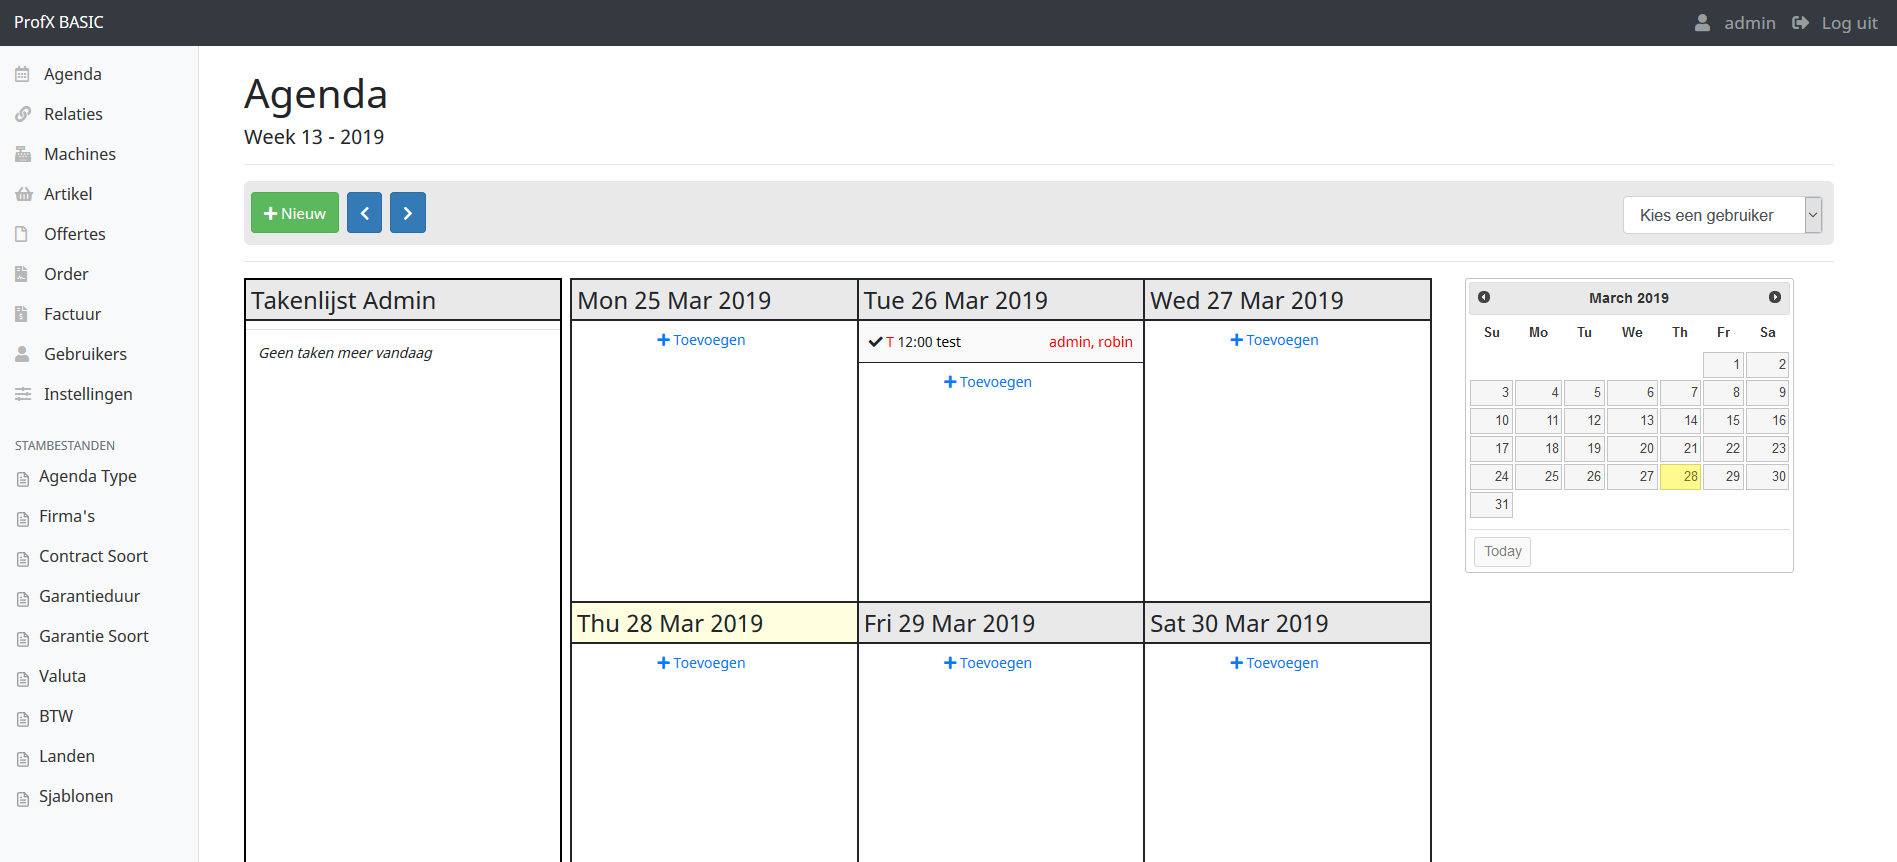The height and width of the screenshot is (862, 1897).
Task: Click the BTW file icon
Action: [23, 719]
